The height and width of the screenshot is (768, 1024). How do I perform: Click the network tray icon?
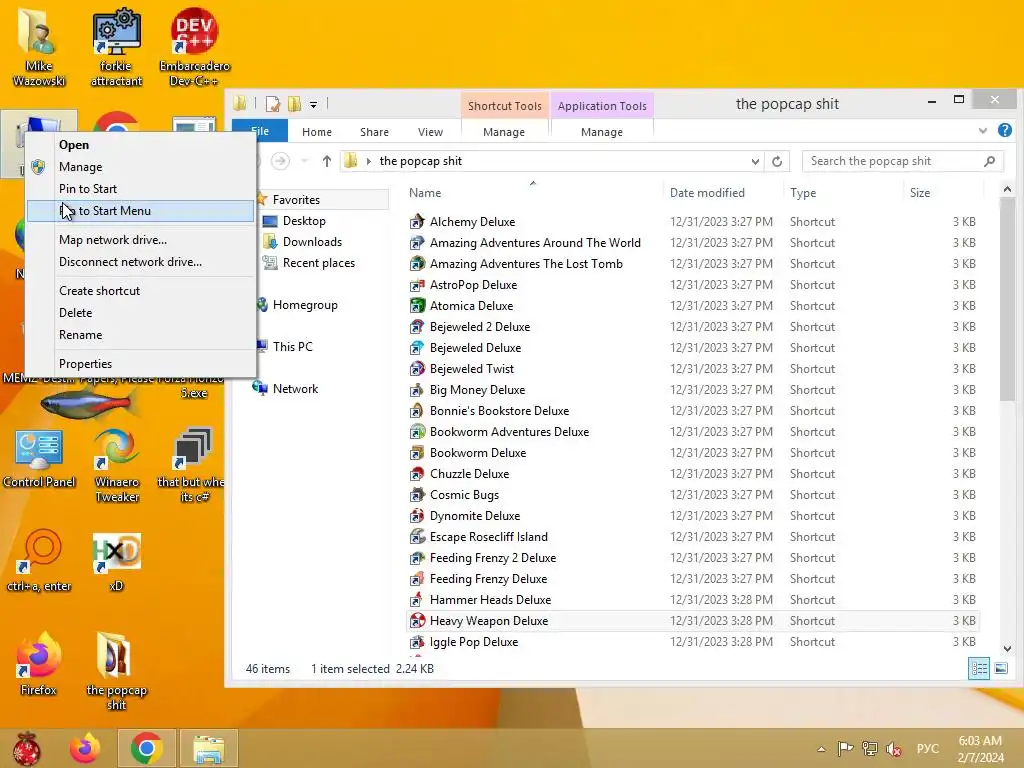pos(869,748)
